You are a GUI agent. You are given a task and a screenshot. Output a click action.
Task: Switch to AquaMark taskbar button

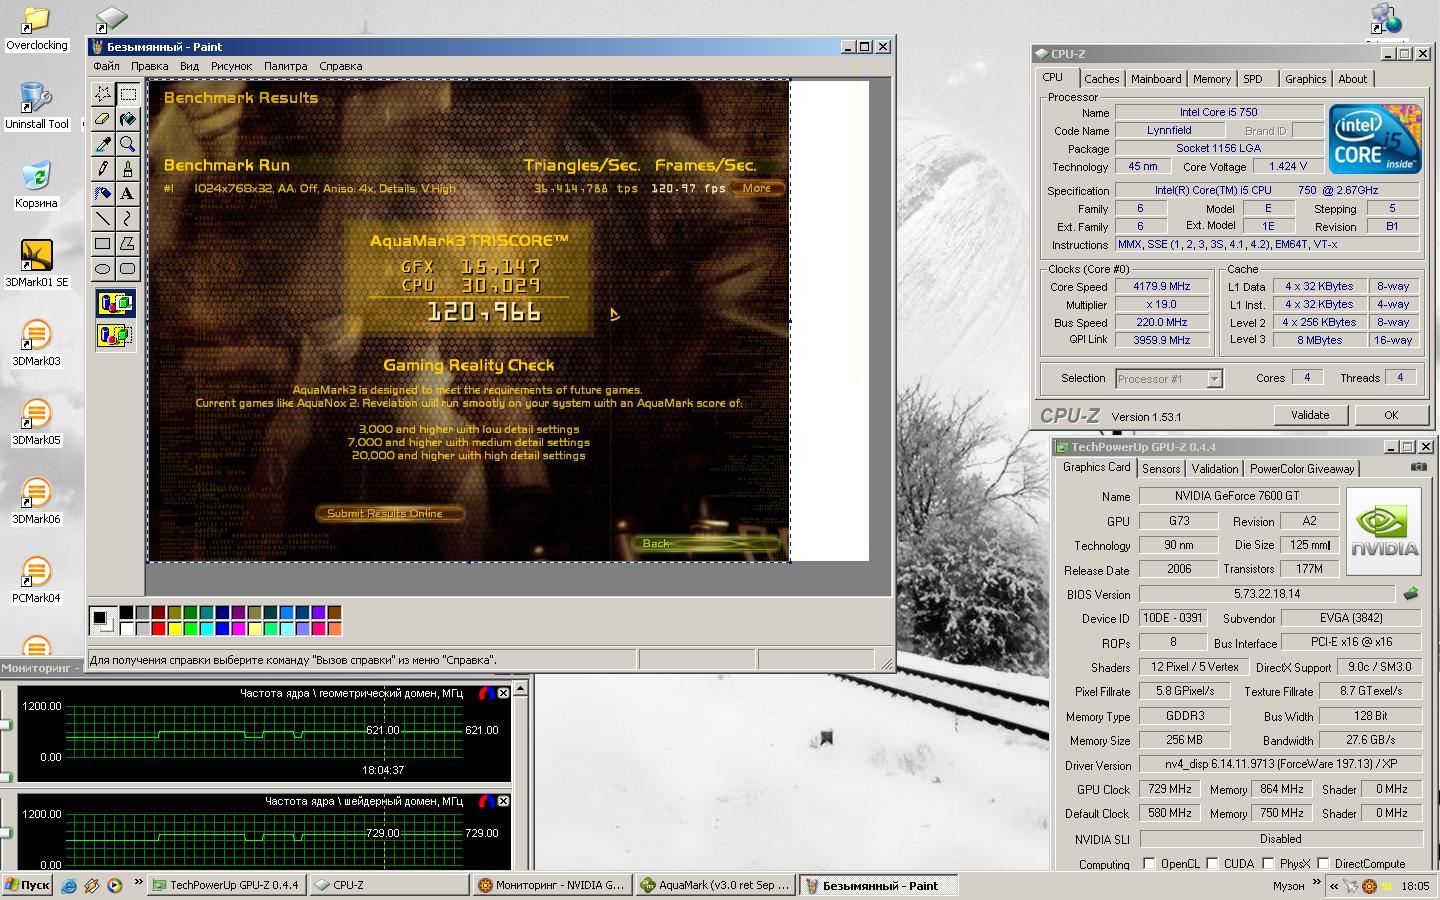[715, 885]
